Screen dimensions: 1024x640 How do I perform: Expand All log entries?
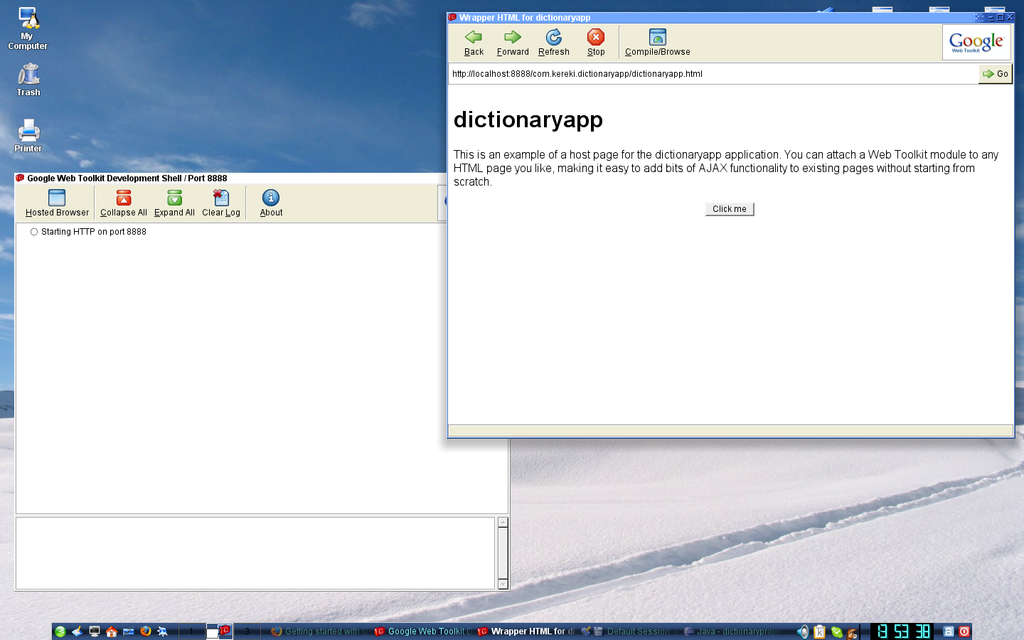pos(174,203)
